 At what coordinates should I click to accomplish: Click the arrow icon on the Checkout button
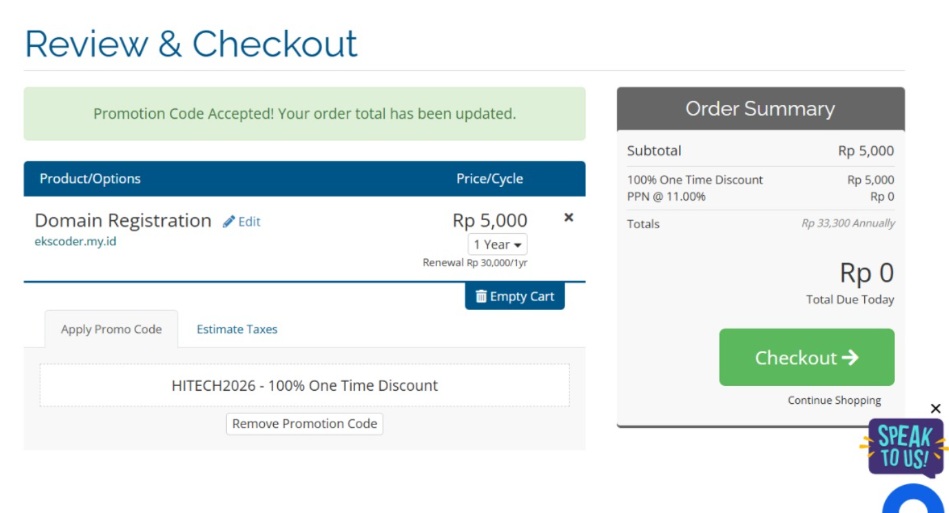click(850, 358)
